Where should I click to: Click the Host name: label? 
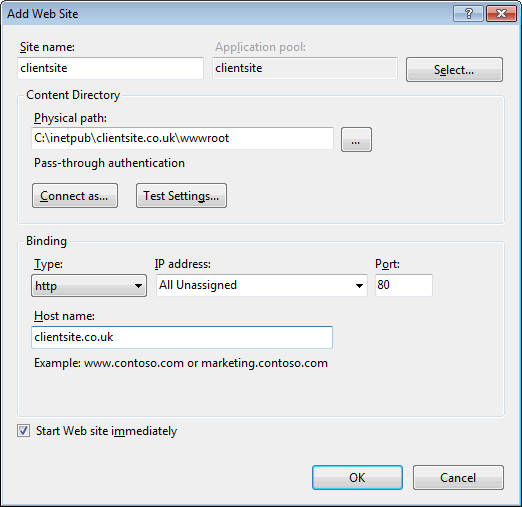(64, 316)
